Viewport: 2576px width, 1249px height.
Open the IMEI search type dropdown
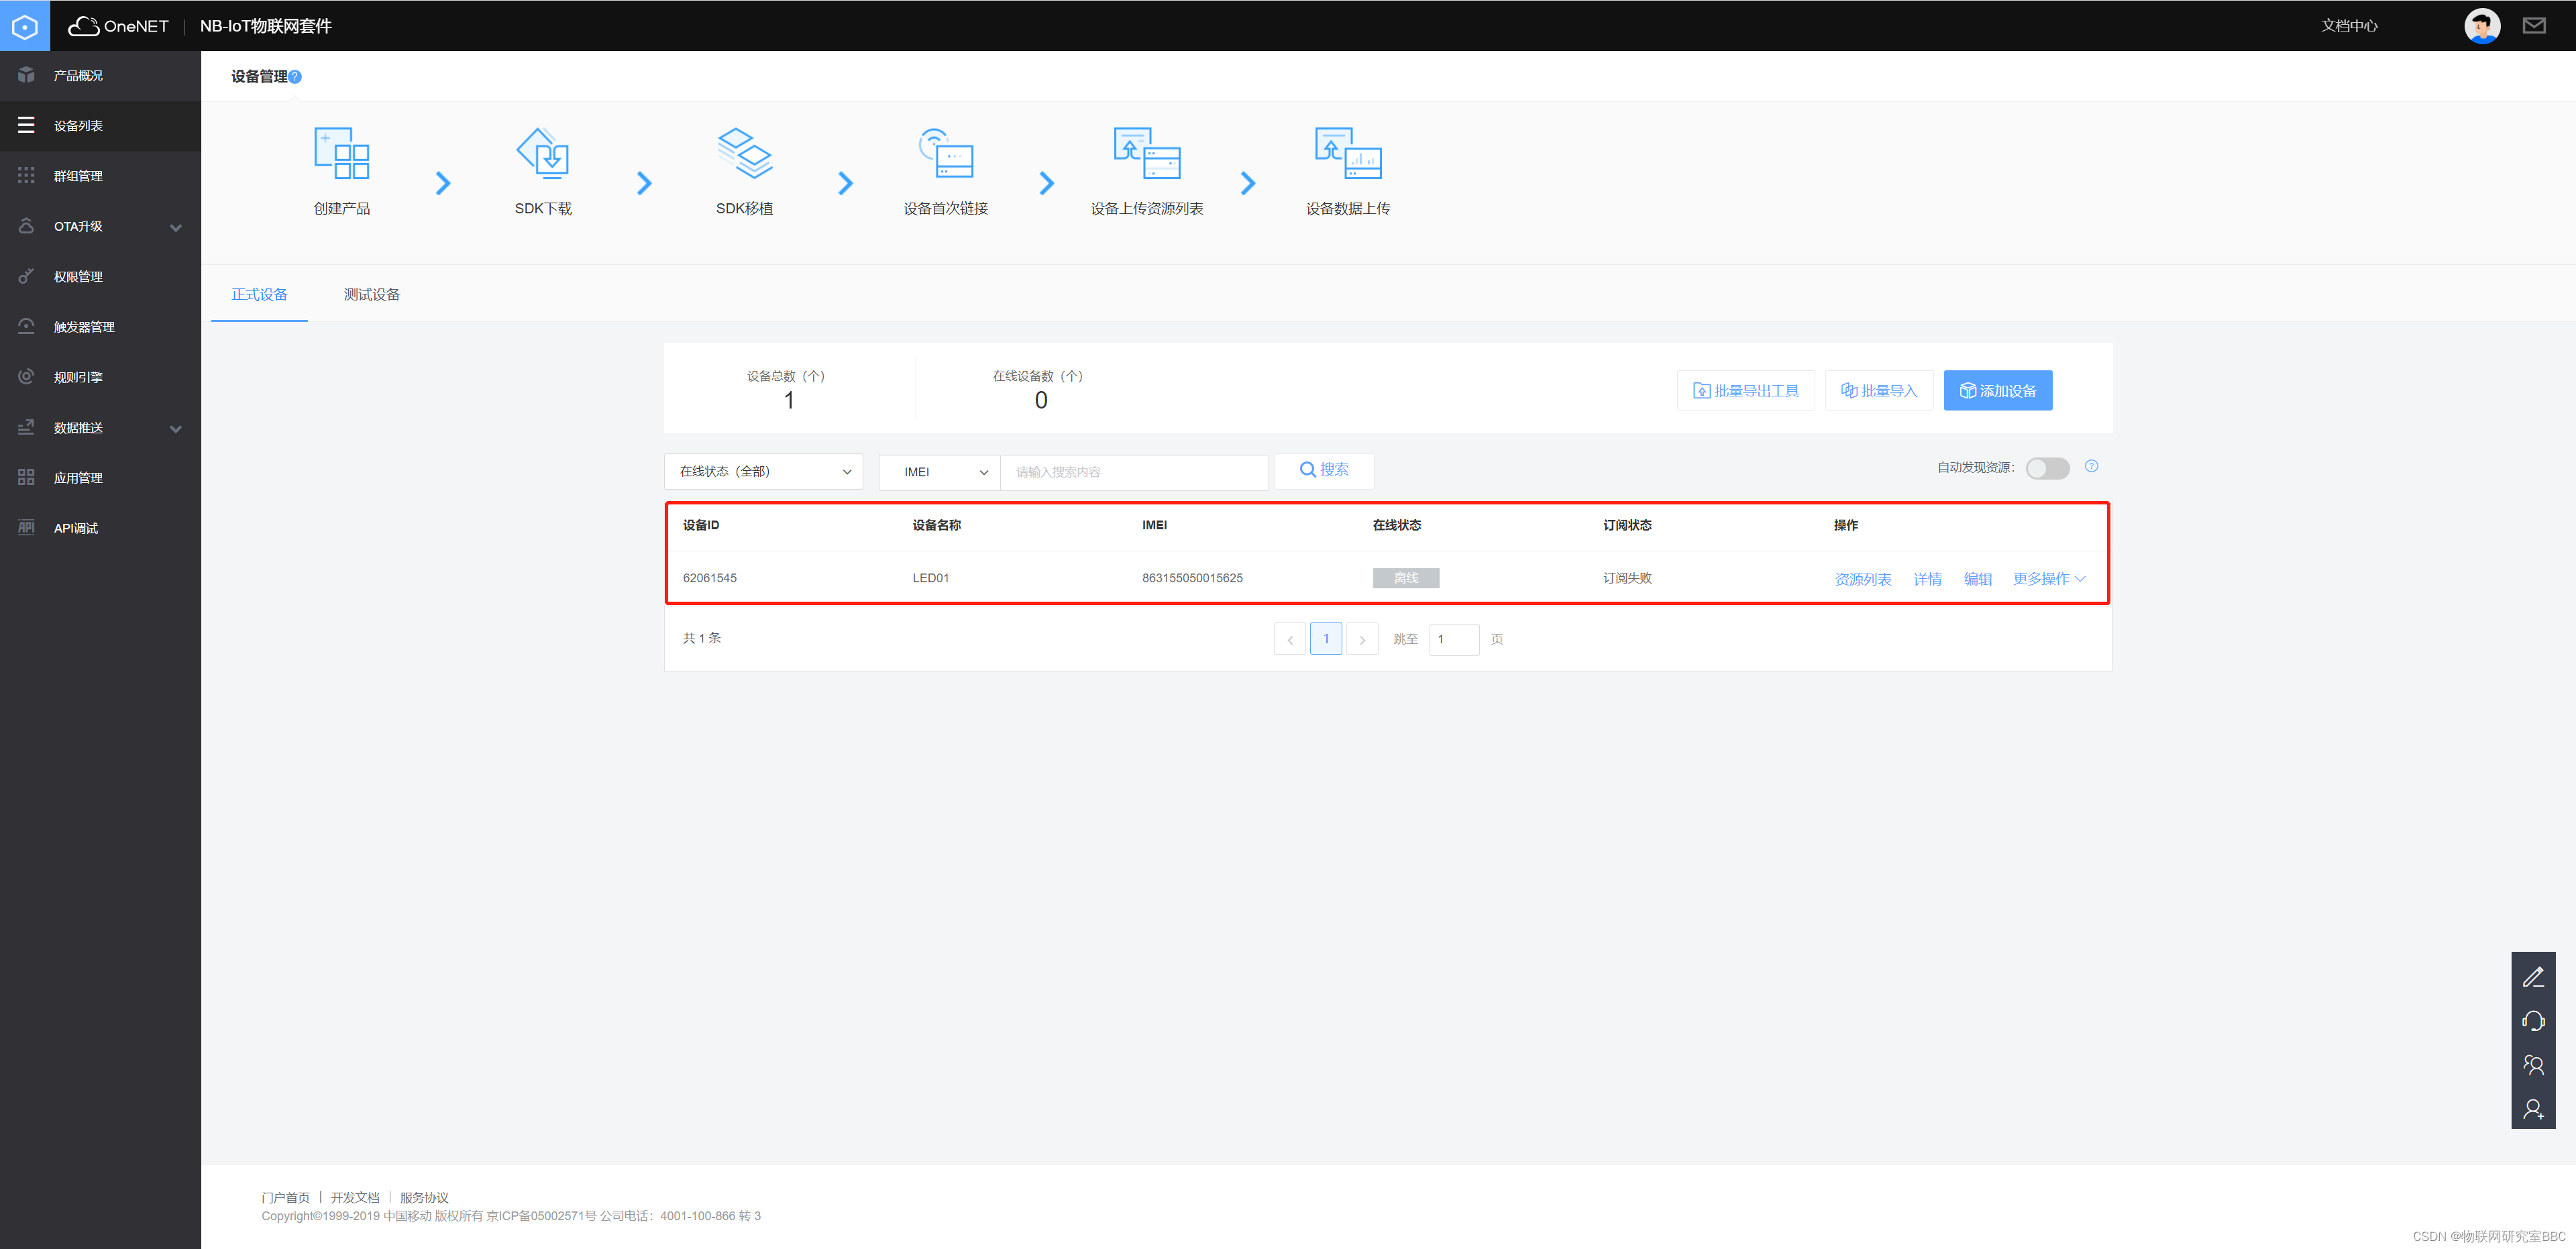click(x=939, y=472)
